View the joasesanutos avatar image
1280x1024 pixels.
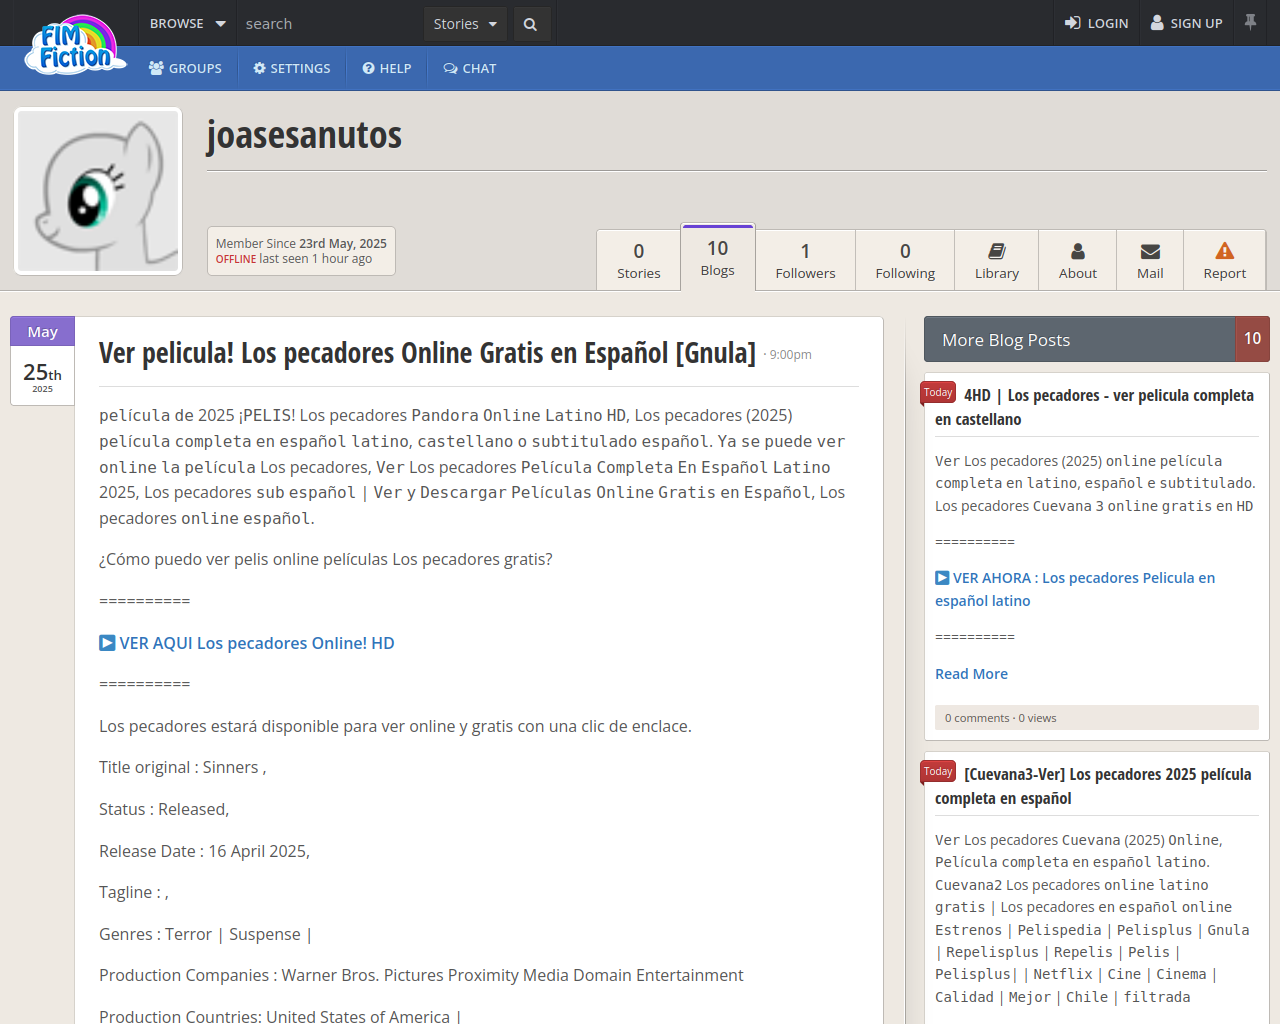[x=98, y=191]
